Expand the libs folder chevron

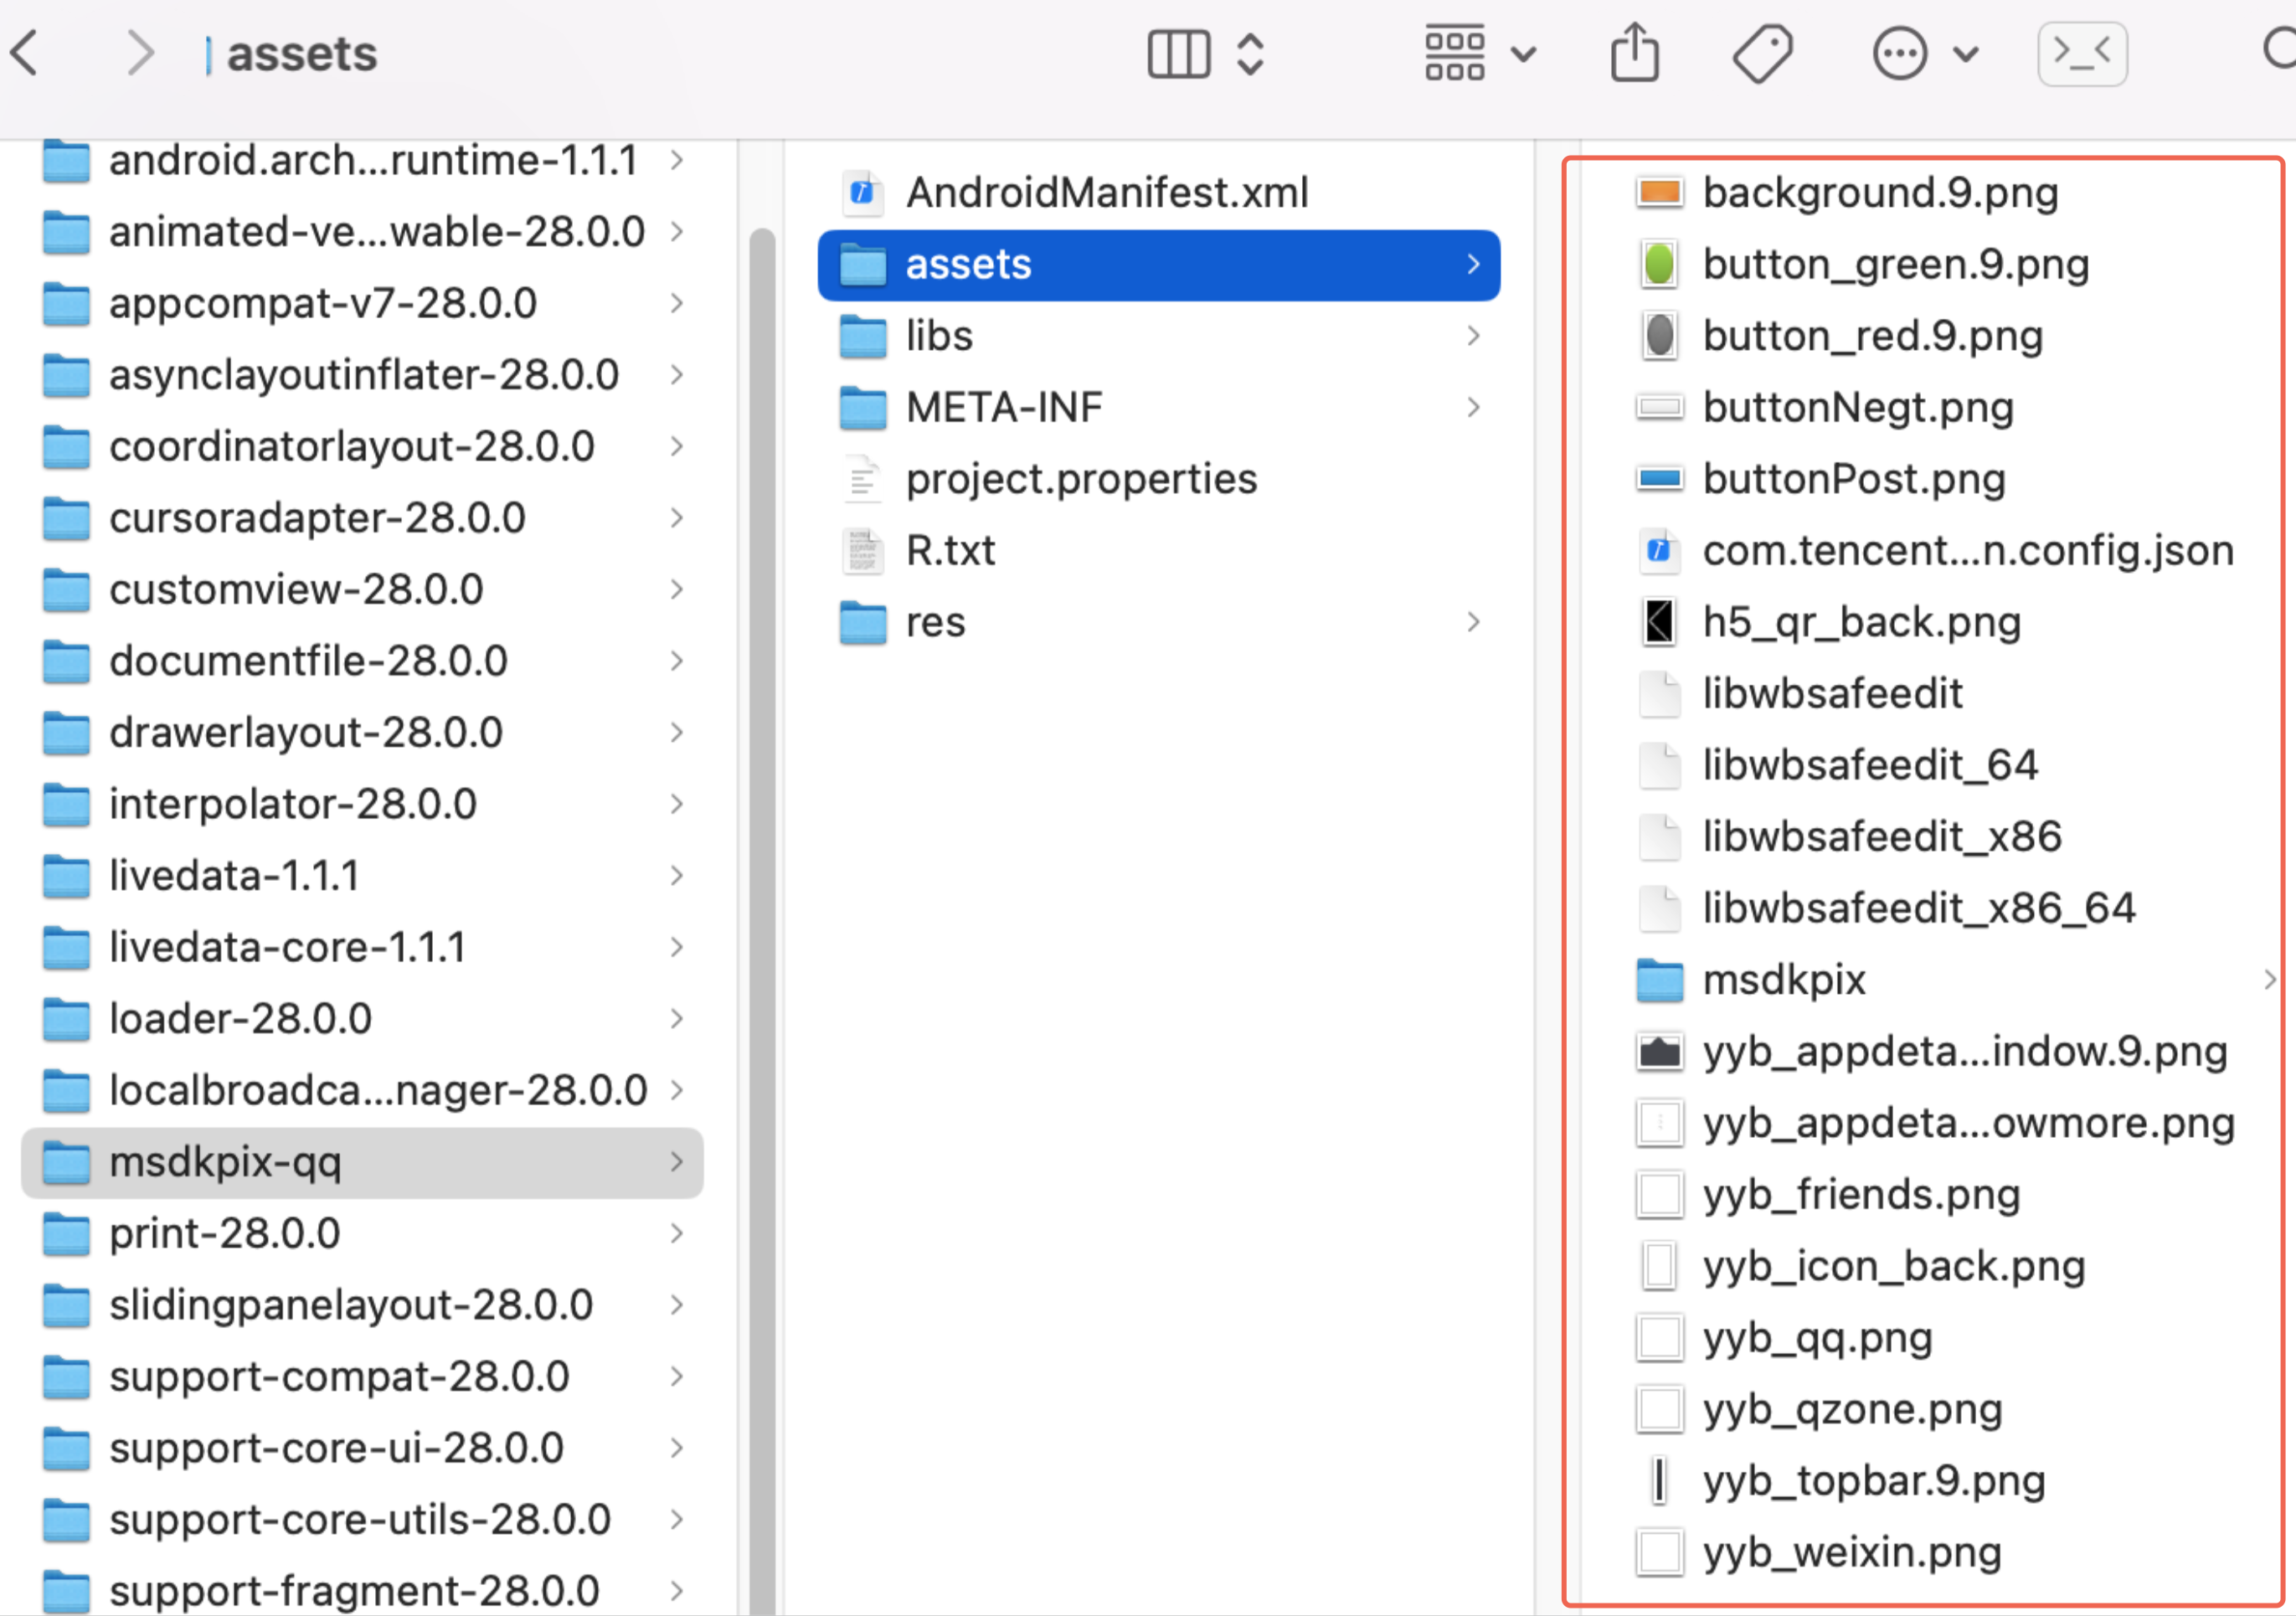1473,336
